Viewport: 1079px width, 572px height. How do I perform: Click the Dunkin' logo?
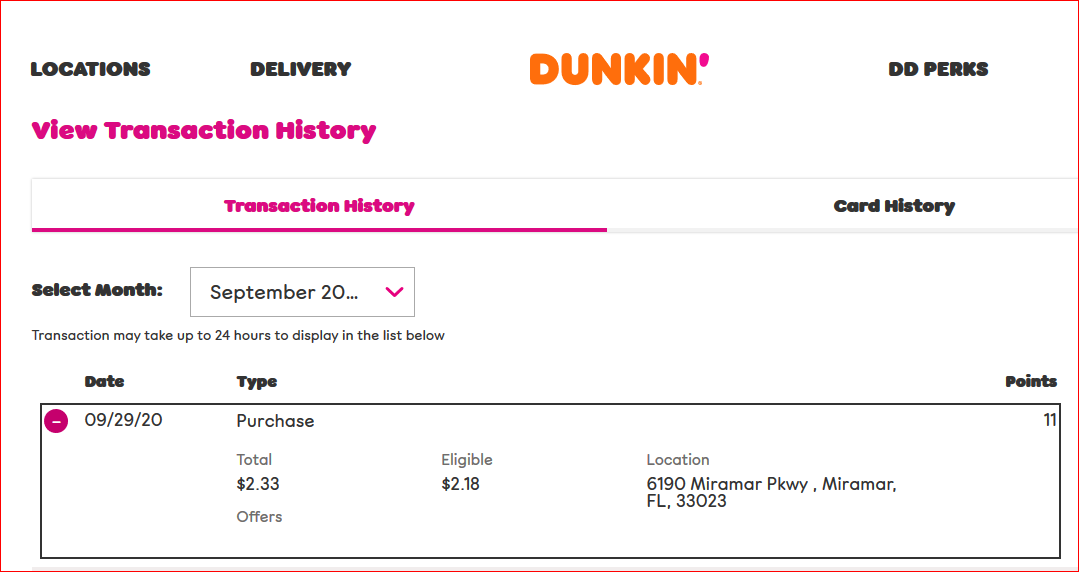click(619, 69)
